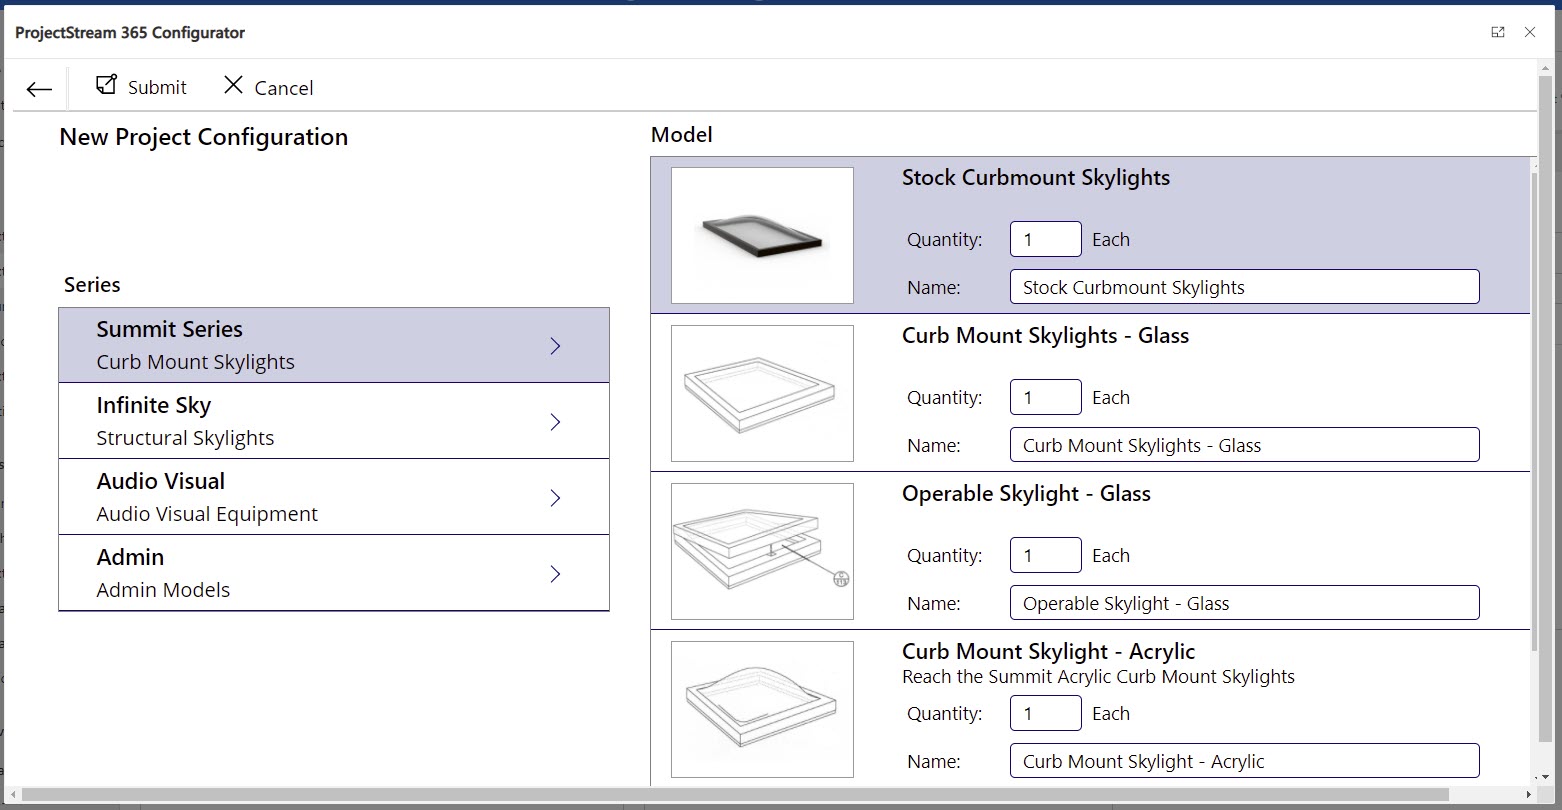Click the Curb Mount Skylights - Glass heading

click(1045, 336)
